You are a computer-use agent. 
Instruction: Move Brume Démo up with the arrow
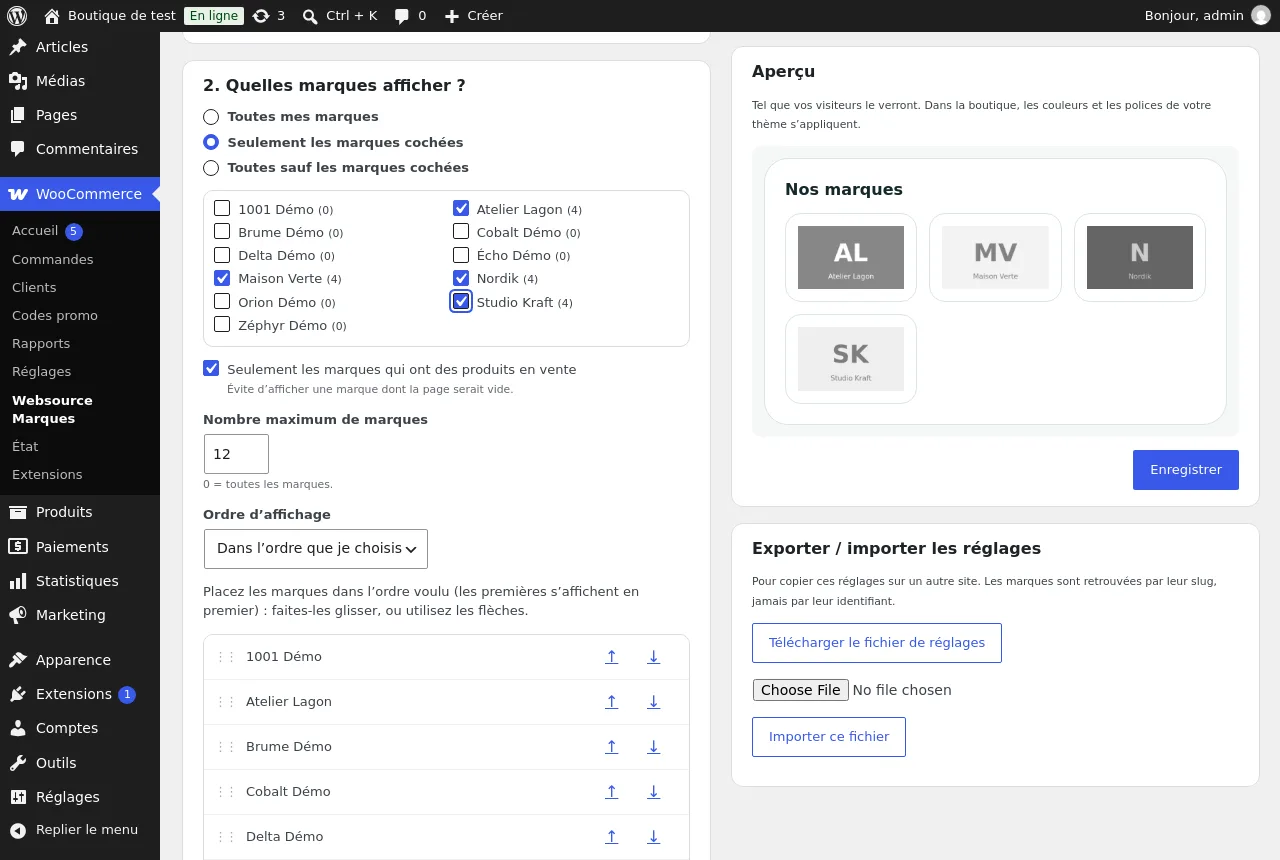(612, 747)
